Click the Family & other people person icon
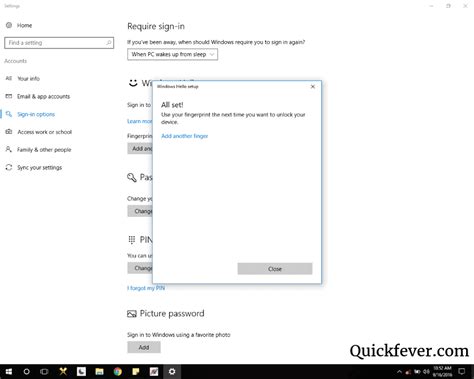This screenshot has width=474, height=379. coord(9,149)
